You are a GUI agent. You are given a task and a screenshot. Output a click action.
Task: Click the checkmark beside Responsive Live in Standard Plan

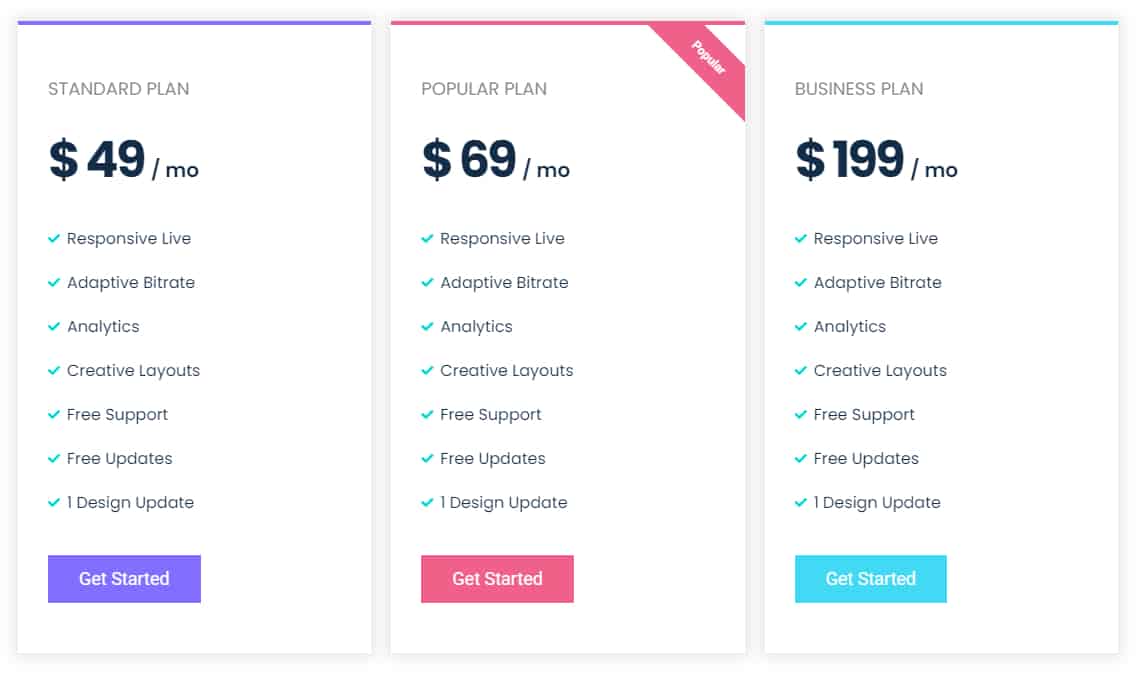coord(53,238)
